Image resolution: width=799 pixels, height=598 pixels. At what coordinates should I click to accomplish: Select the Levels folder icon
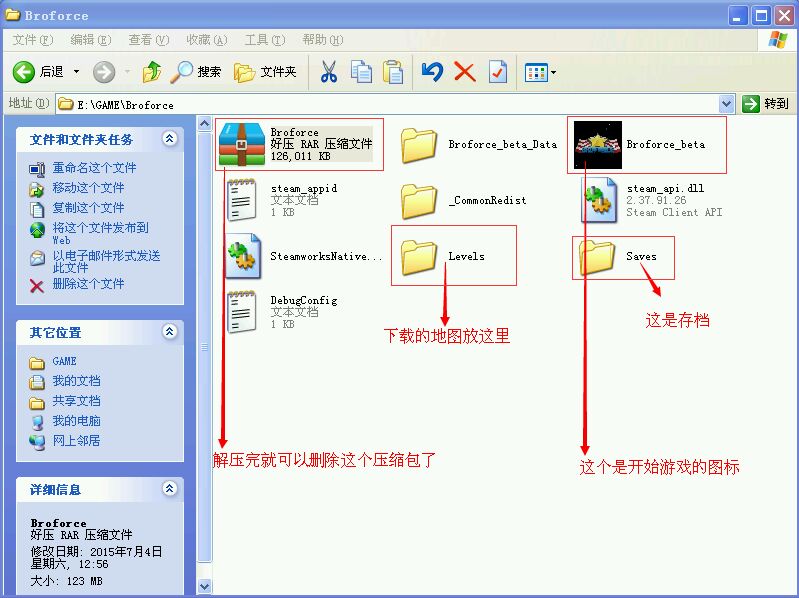click(419, 257)
